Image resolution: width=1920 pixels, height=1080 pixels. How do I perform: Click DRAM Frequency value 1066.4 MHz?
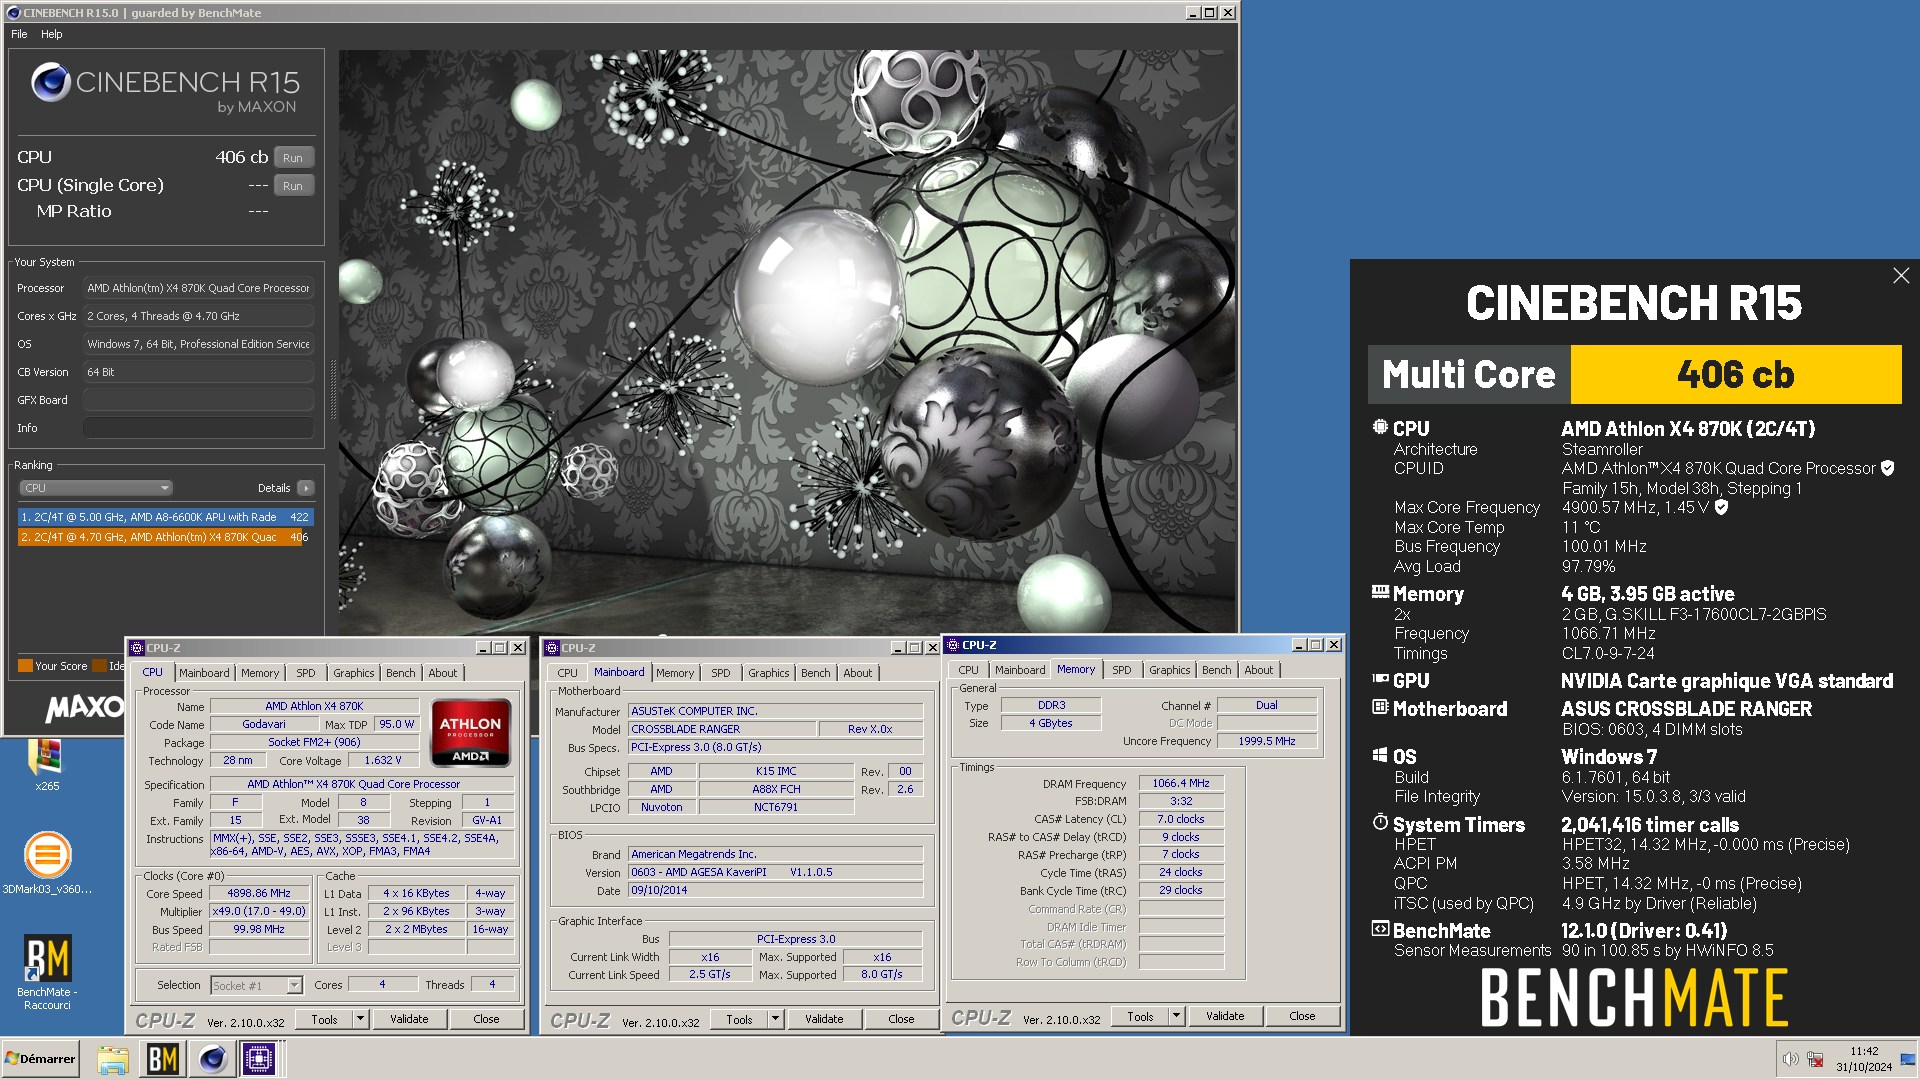pyautogui.click(x=1181, y=783)
